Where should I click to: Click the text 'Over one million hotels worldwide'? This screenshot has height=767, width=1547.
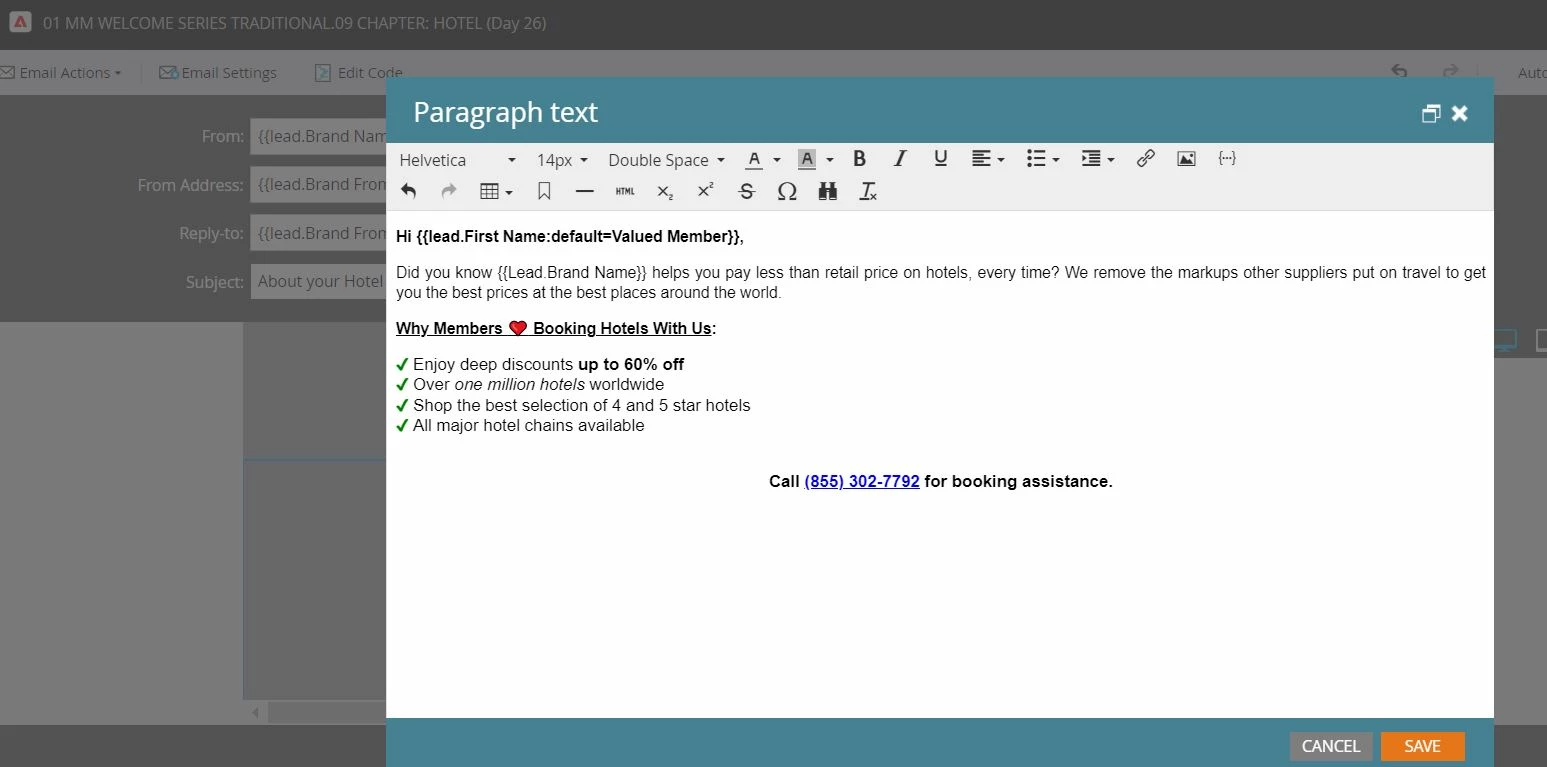(538, 384)
